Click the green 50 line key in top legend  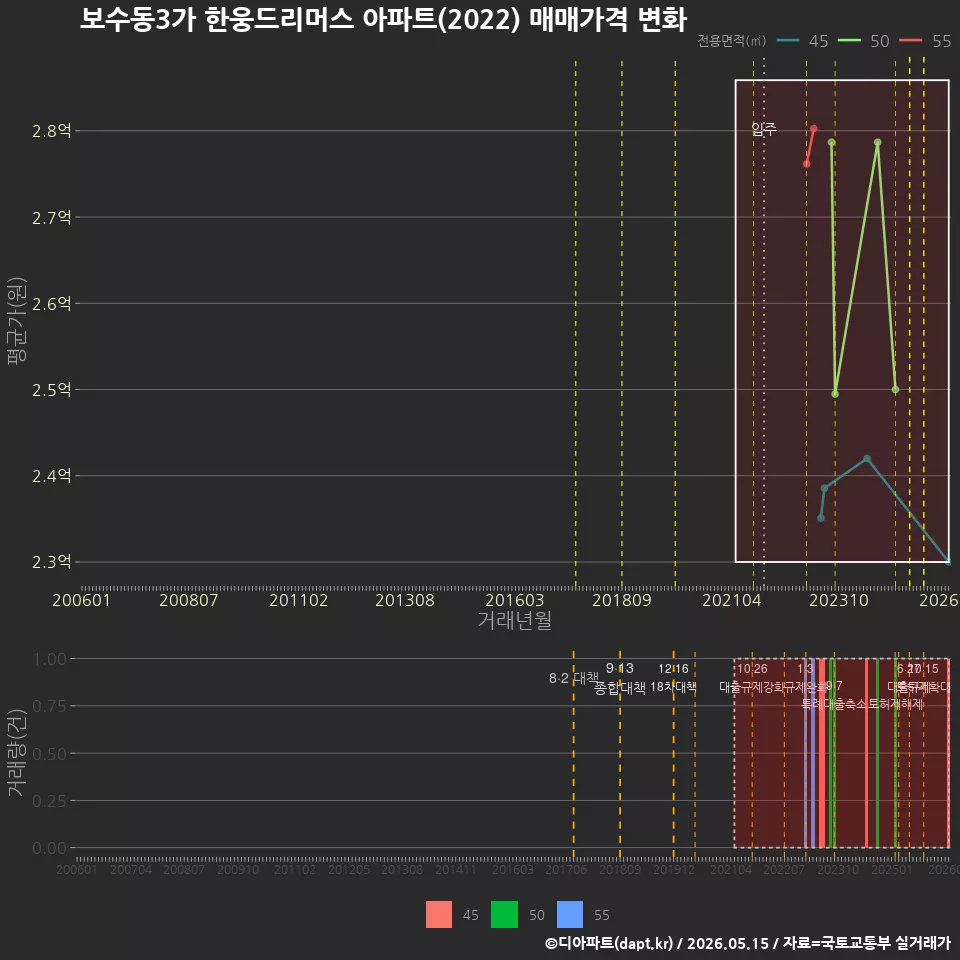tap(849, 41)
